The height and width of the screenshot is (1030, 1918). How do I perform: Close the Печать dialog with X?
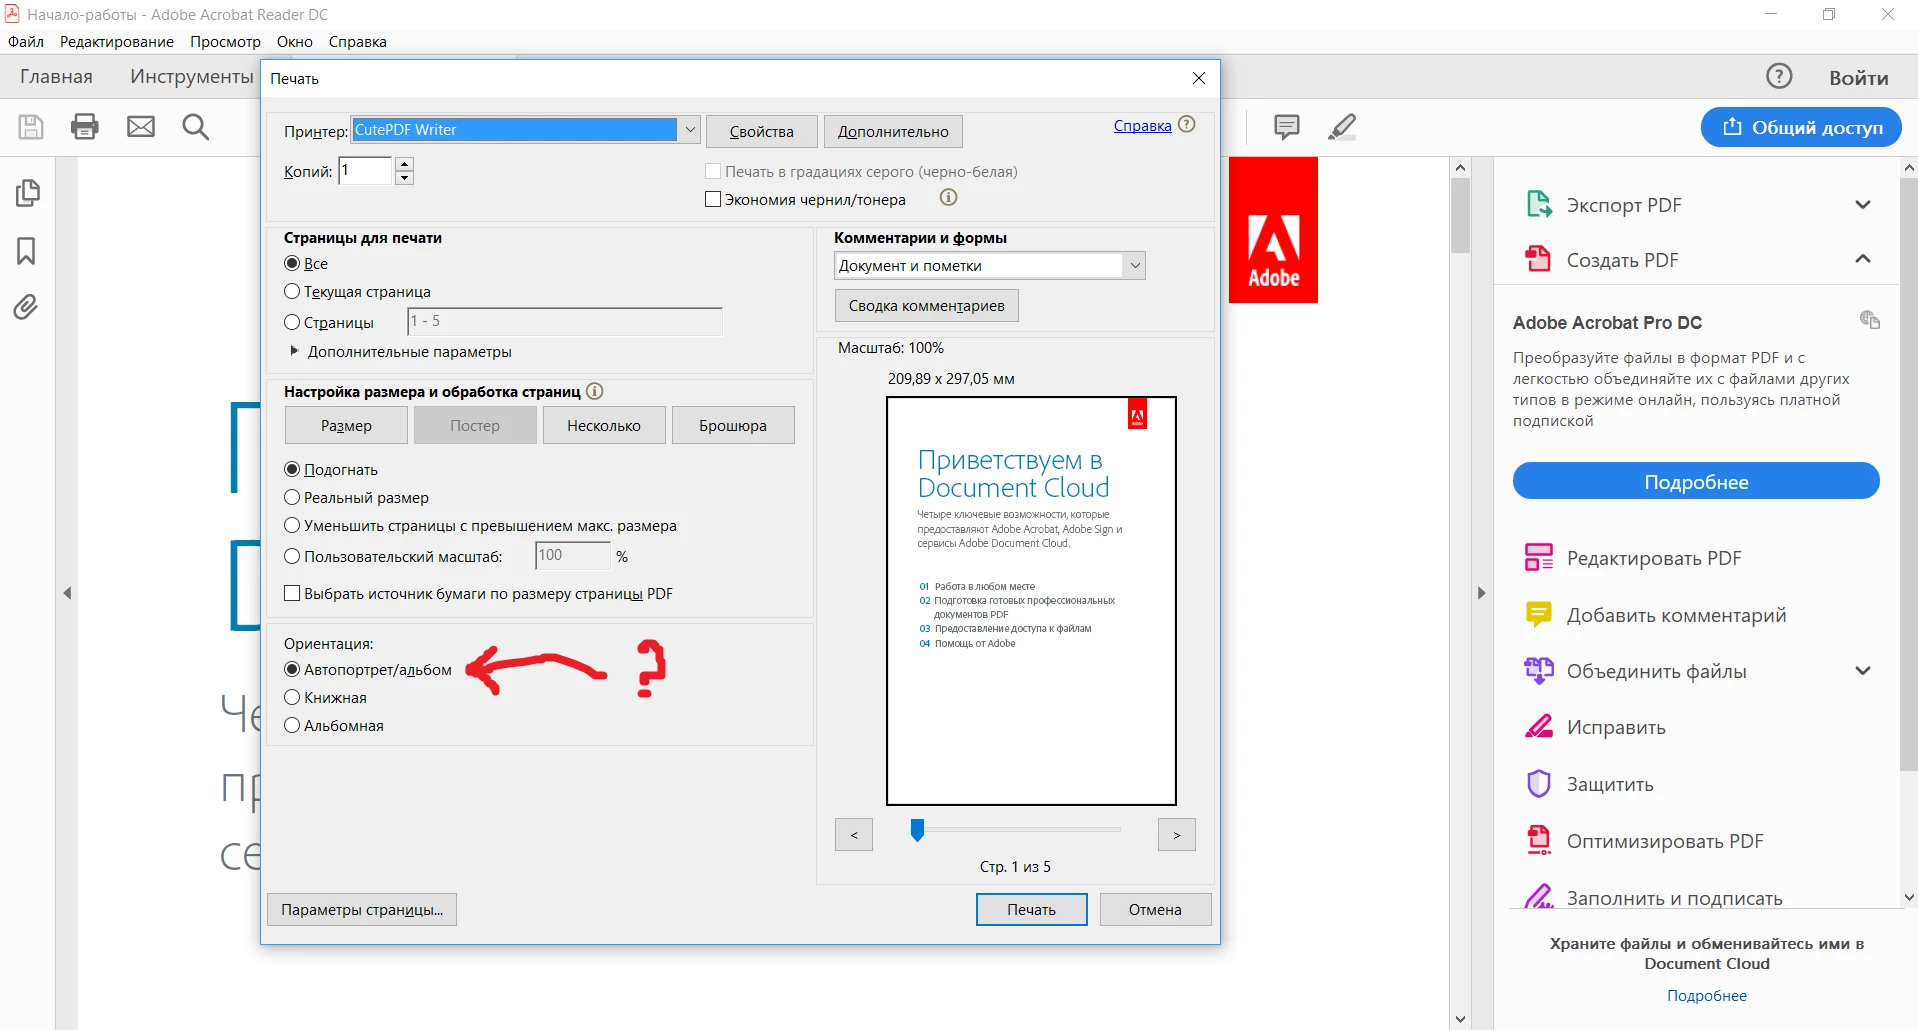pos(1199,78)
